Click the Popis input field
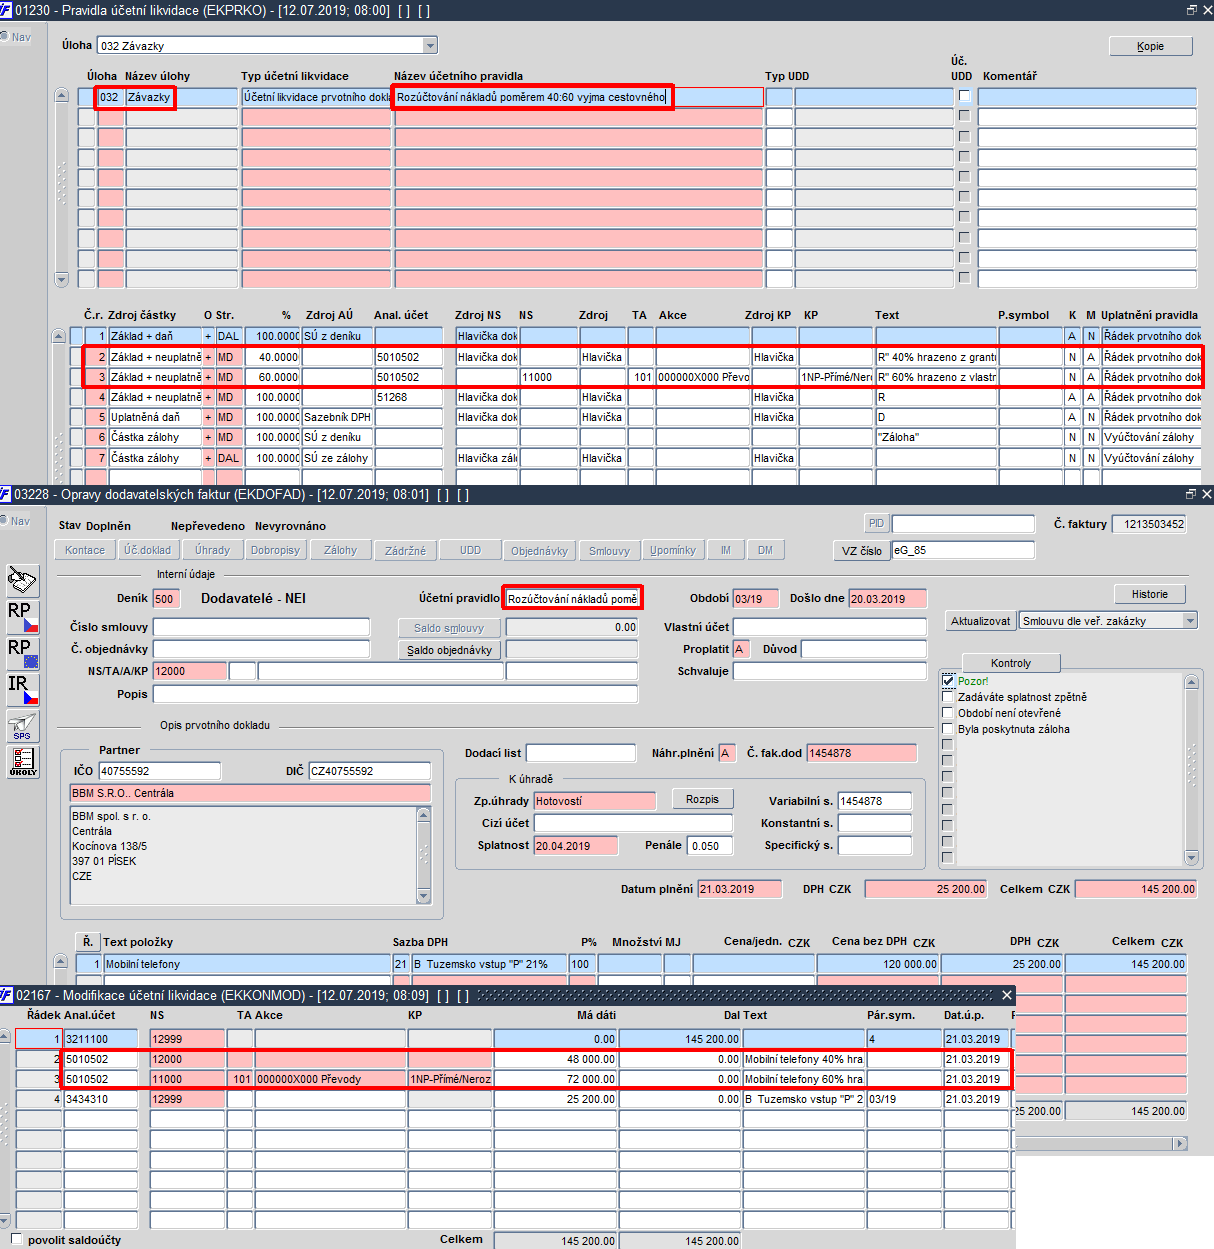 [395, 694]
